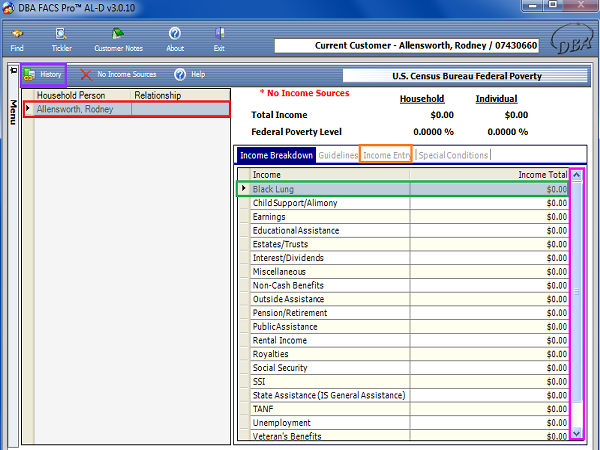Select the Veteran's Benefits row
Image resolution: width=600 pixels, height=450 pixels.
(x=404, y=435)
